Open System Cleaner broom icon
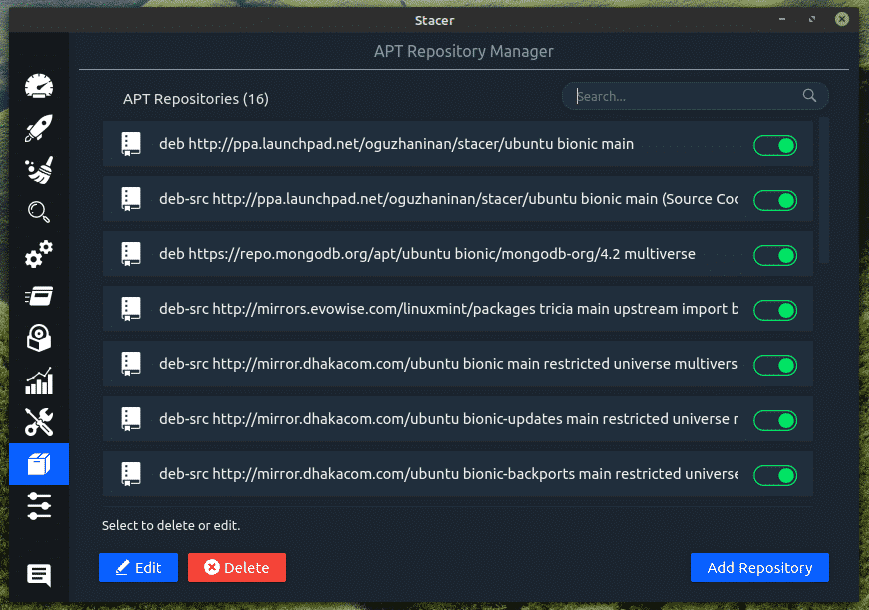Viewport: 869px width, 610px height. [x=39, y=170]
